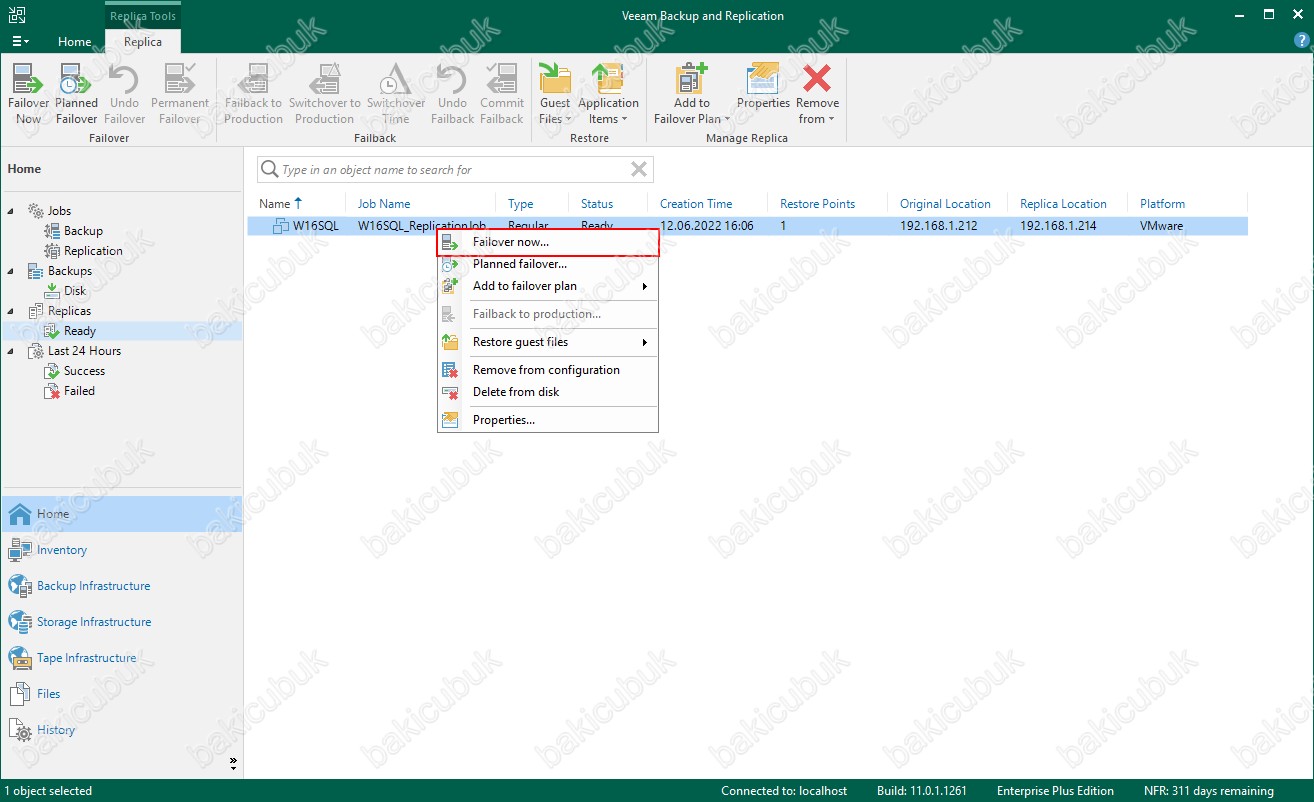Open the Storage Infrastructure navigation pane
The image size is (1314, 802).
(121, 622)
